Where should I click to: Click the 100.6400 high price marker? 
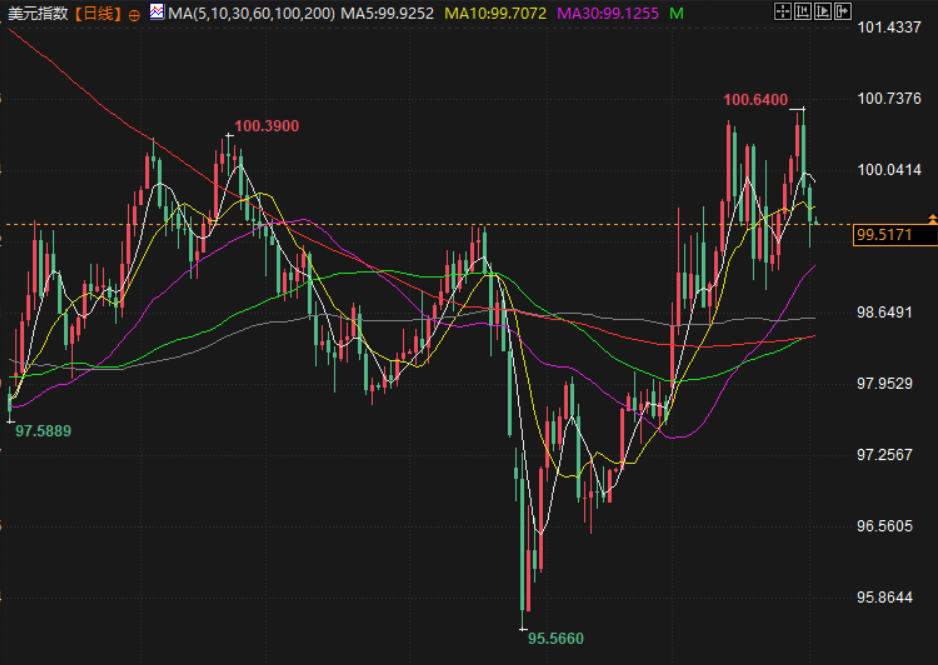[x=756, y=100]
